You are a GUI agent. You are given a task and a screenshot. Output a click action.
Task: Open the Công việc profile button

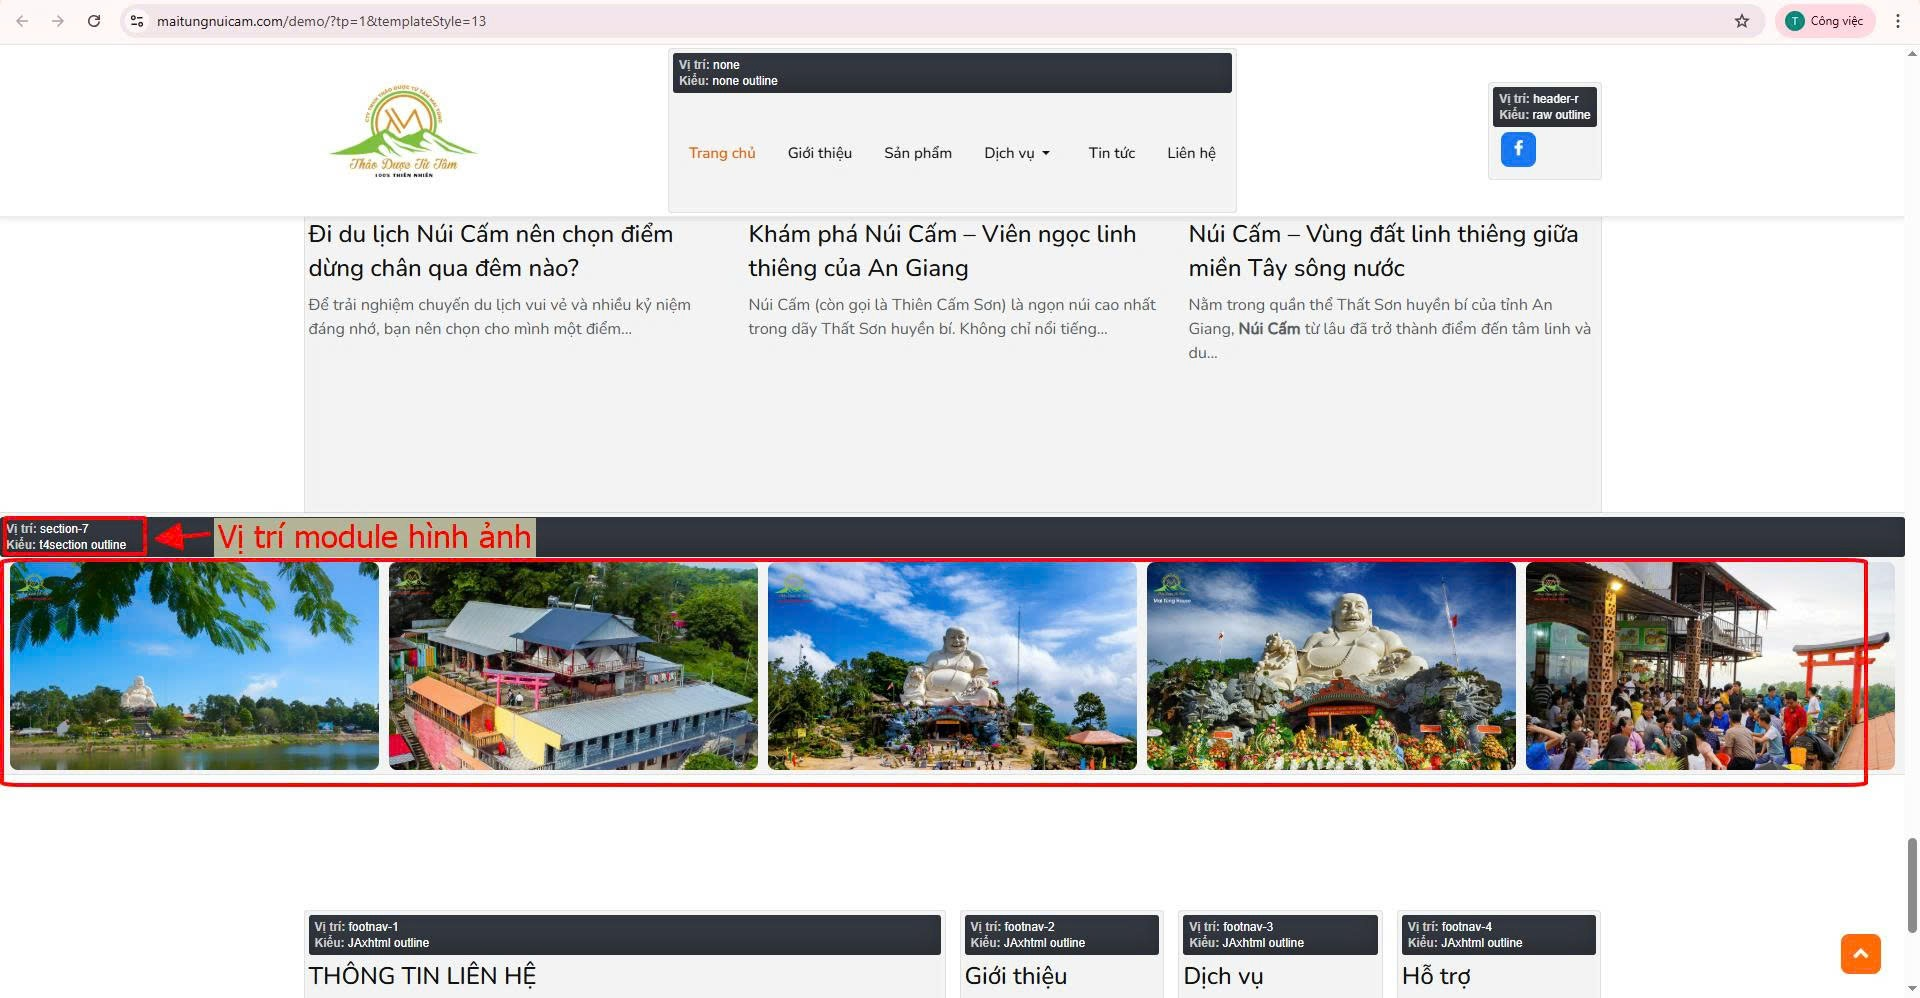(x=1825, y=21)
